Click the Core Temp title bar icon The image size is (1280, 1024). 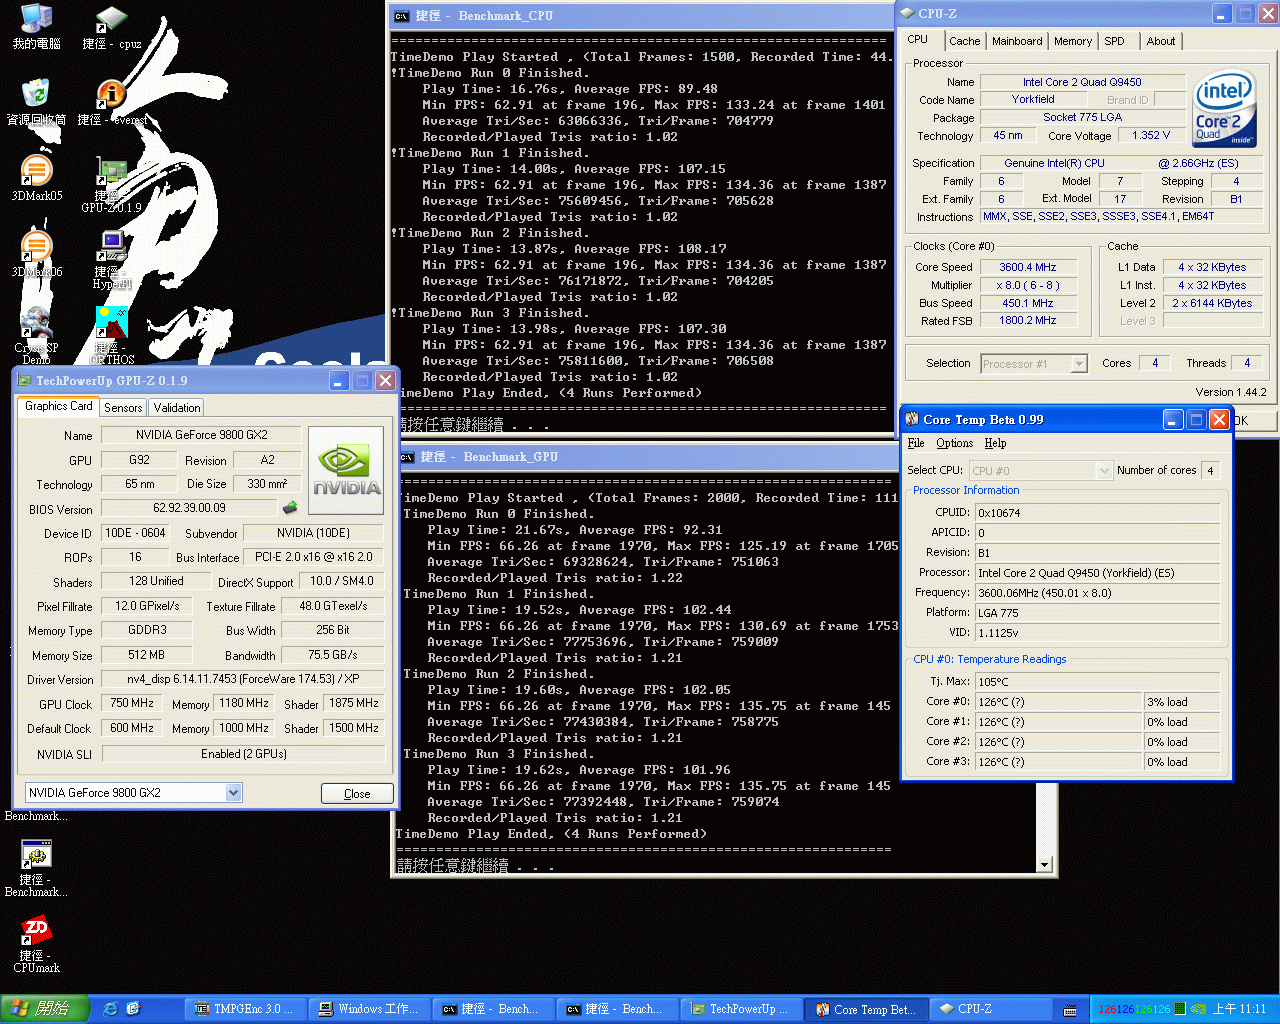coord(912,420)
